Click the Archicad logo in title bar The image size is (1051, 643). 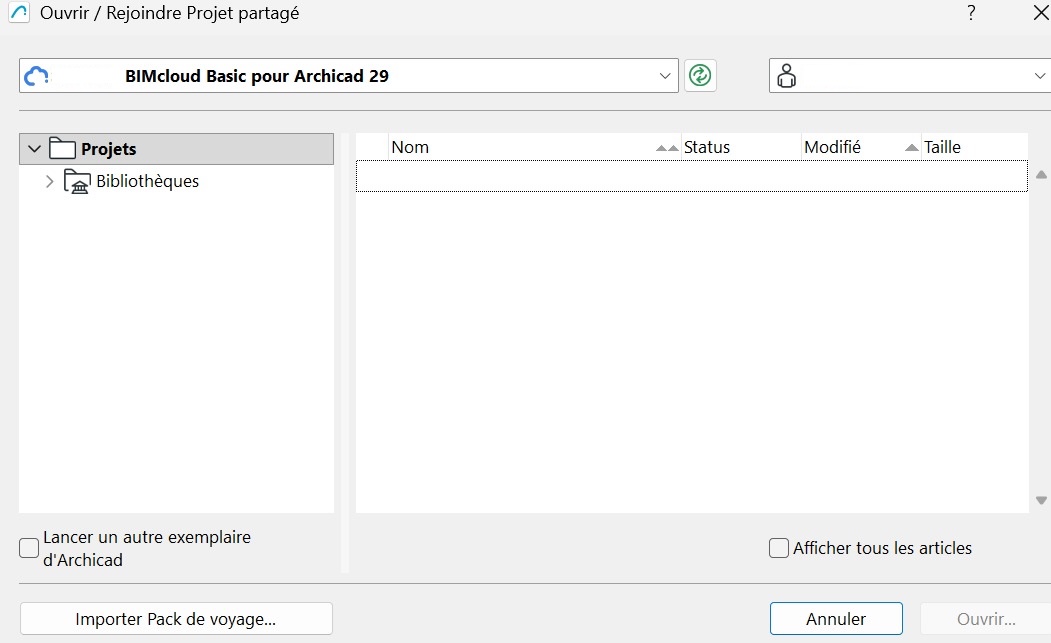(19, 13)
